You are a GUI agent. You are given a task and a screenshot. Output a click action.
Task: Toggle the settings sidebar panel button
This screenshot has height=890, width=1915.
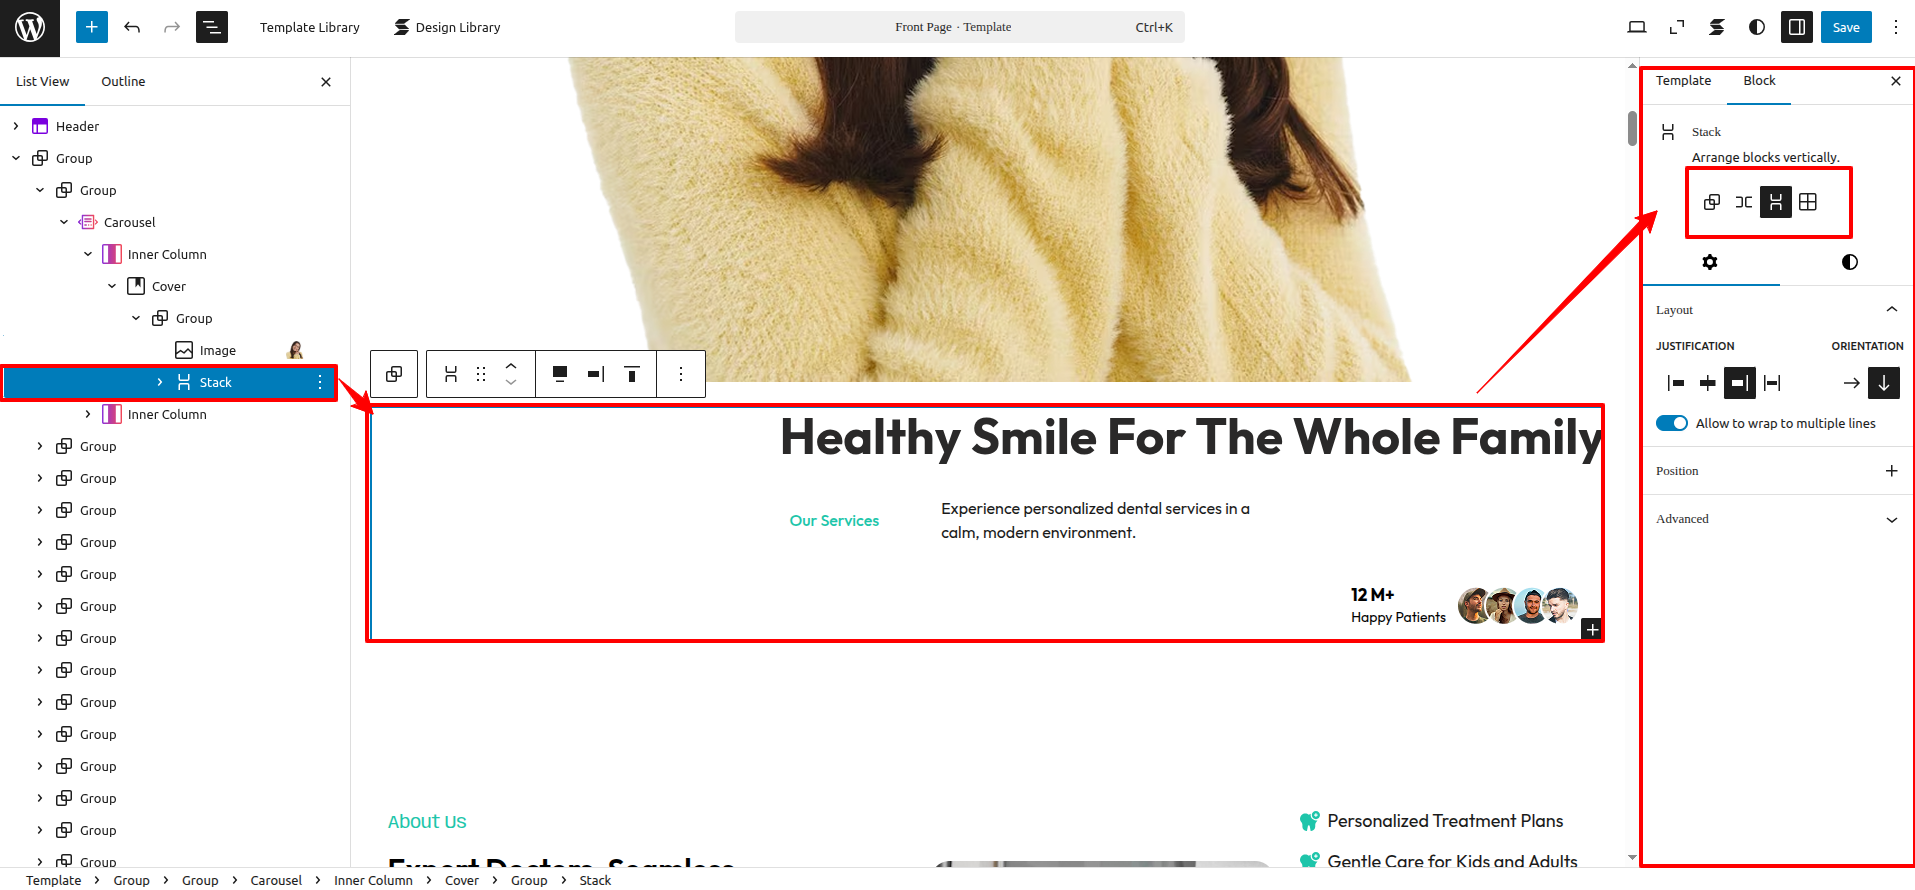coord(1796,27)
